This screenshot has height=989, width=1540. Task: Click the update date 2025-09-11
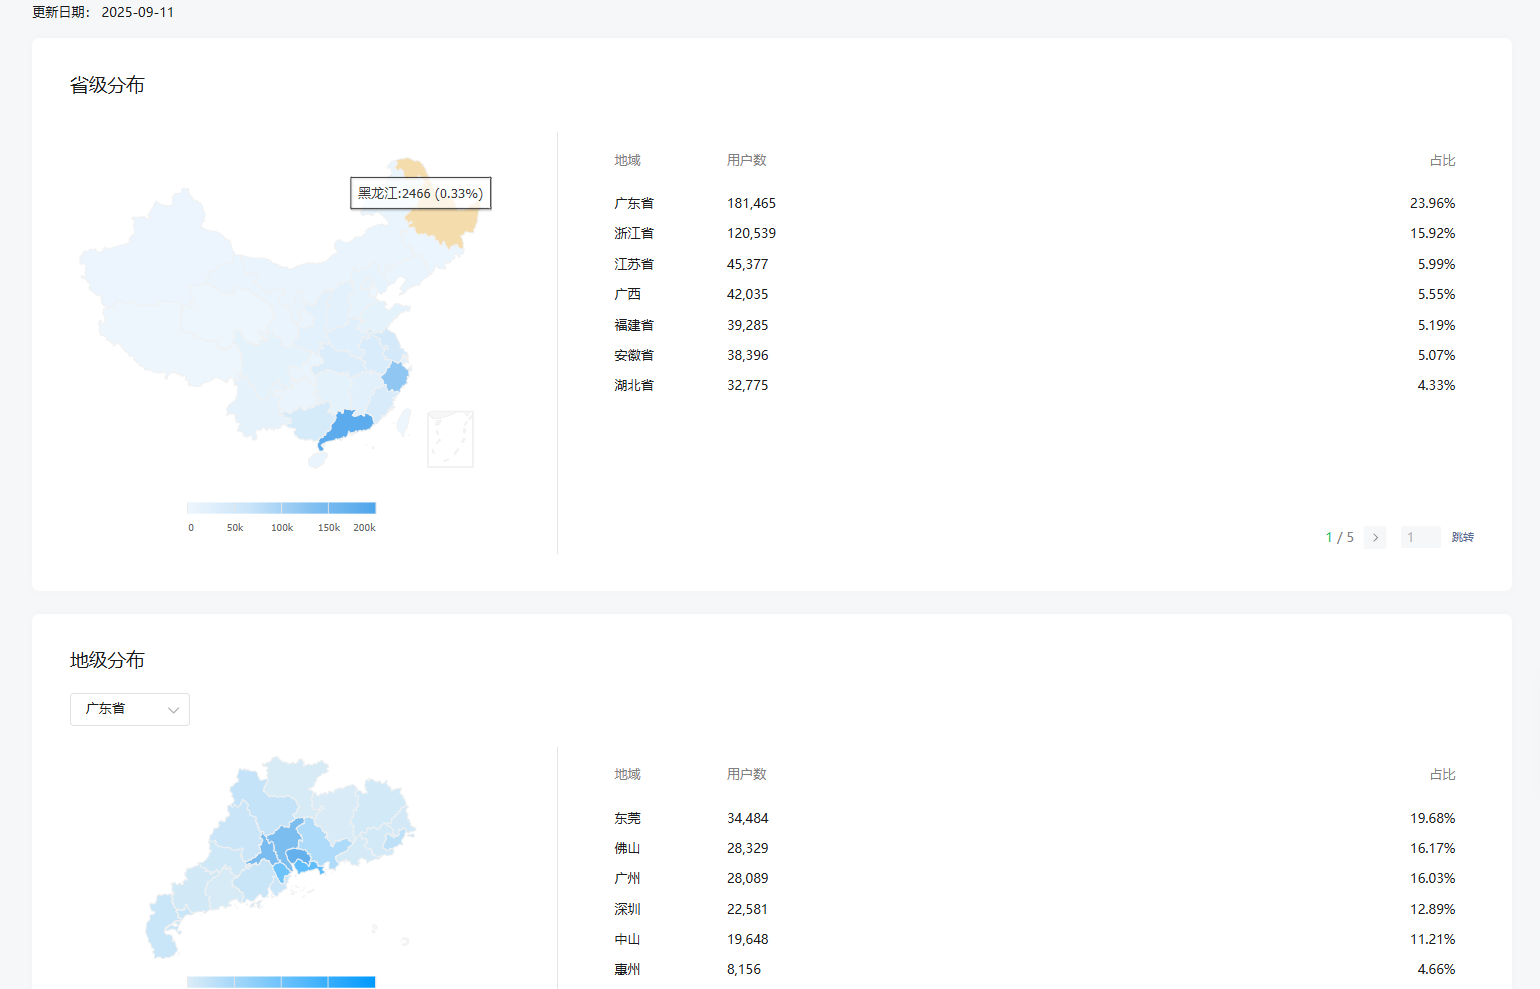(x=137, y=12)
